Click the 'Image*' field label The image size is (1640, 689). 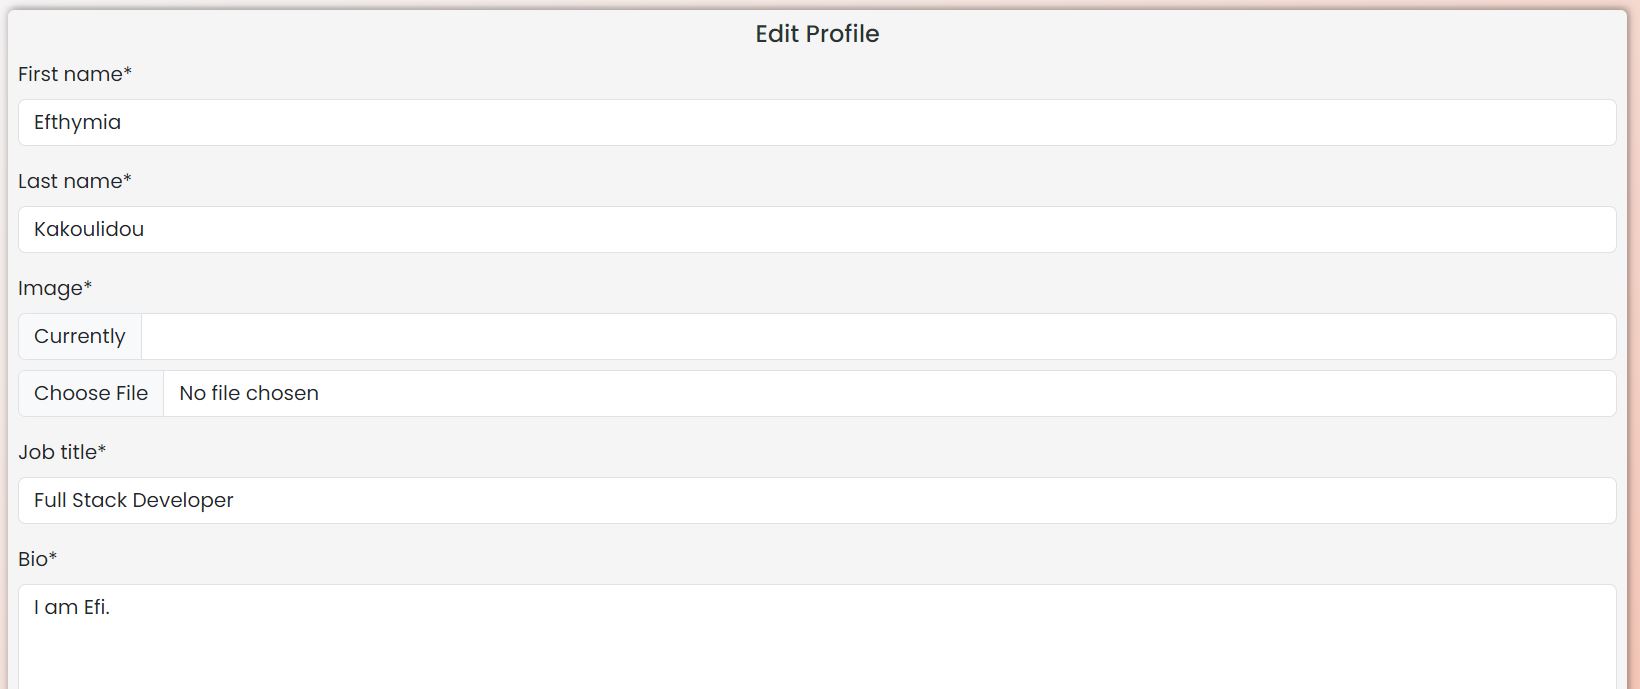(x=55, y=288)
